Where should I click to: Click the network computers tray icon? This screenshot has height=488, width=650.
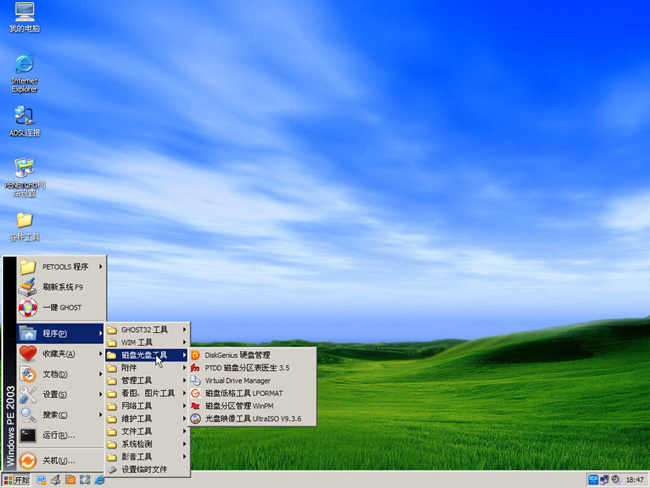click(x=604, y=480)
